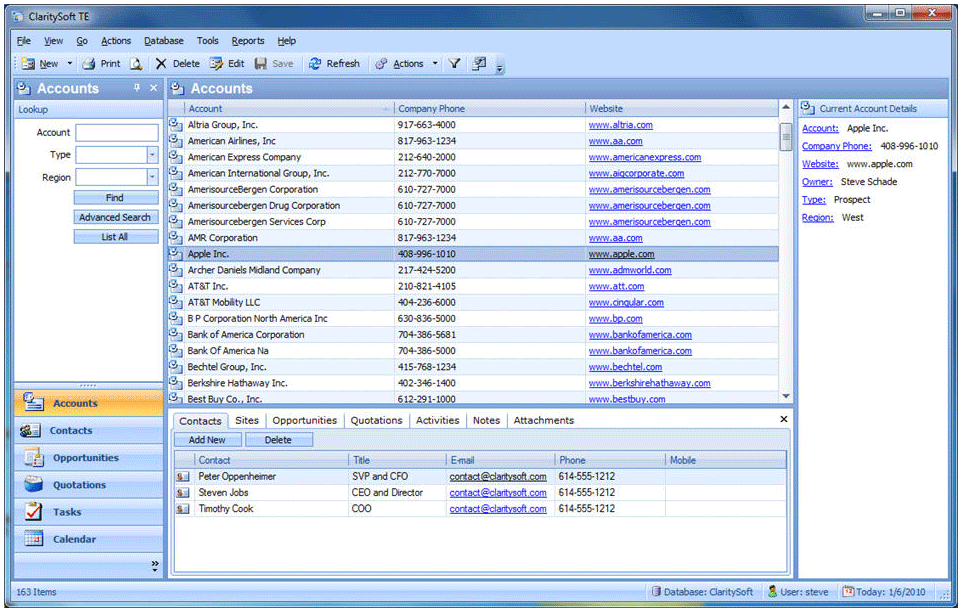Click the contact card icon beside Steven Jobs
This screenshot has height=610, width=961.
click(183, 493)
